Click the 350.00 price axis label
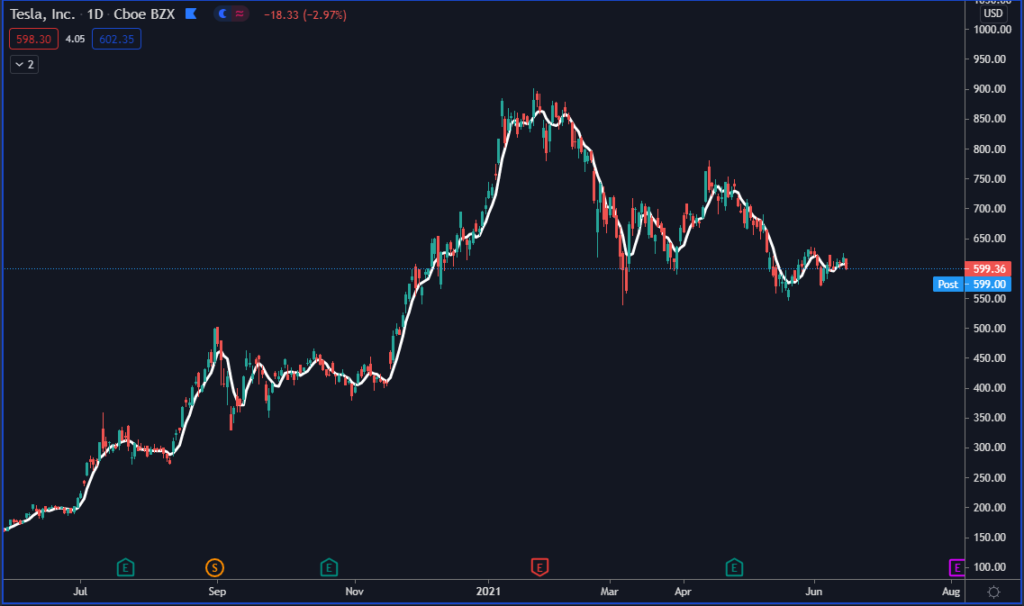 point(989,418)
